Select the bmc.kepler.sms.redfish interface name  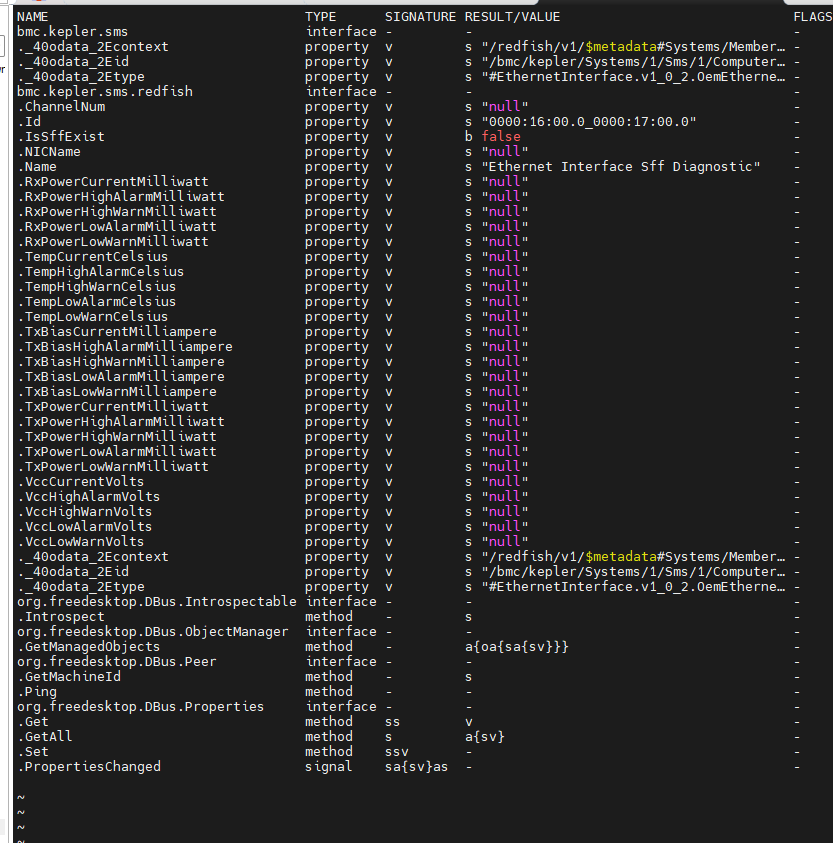pos(104,91)
